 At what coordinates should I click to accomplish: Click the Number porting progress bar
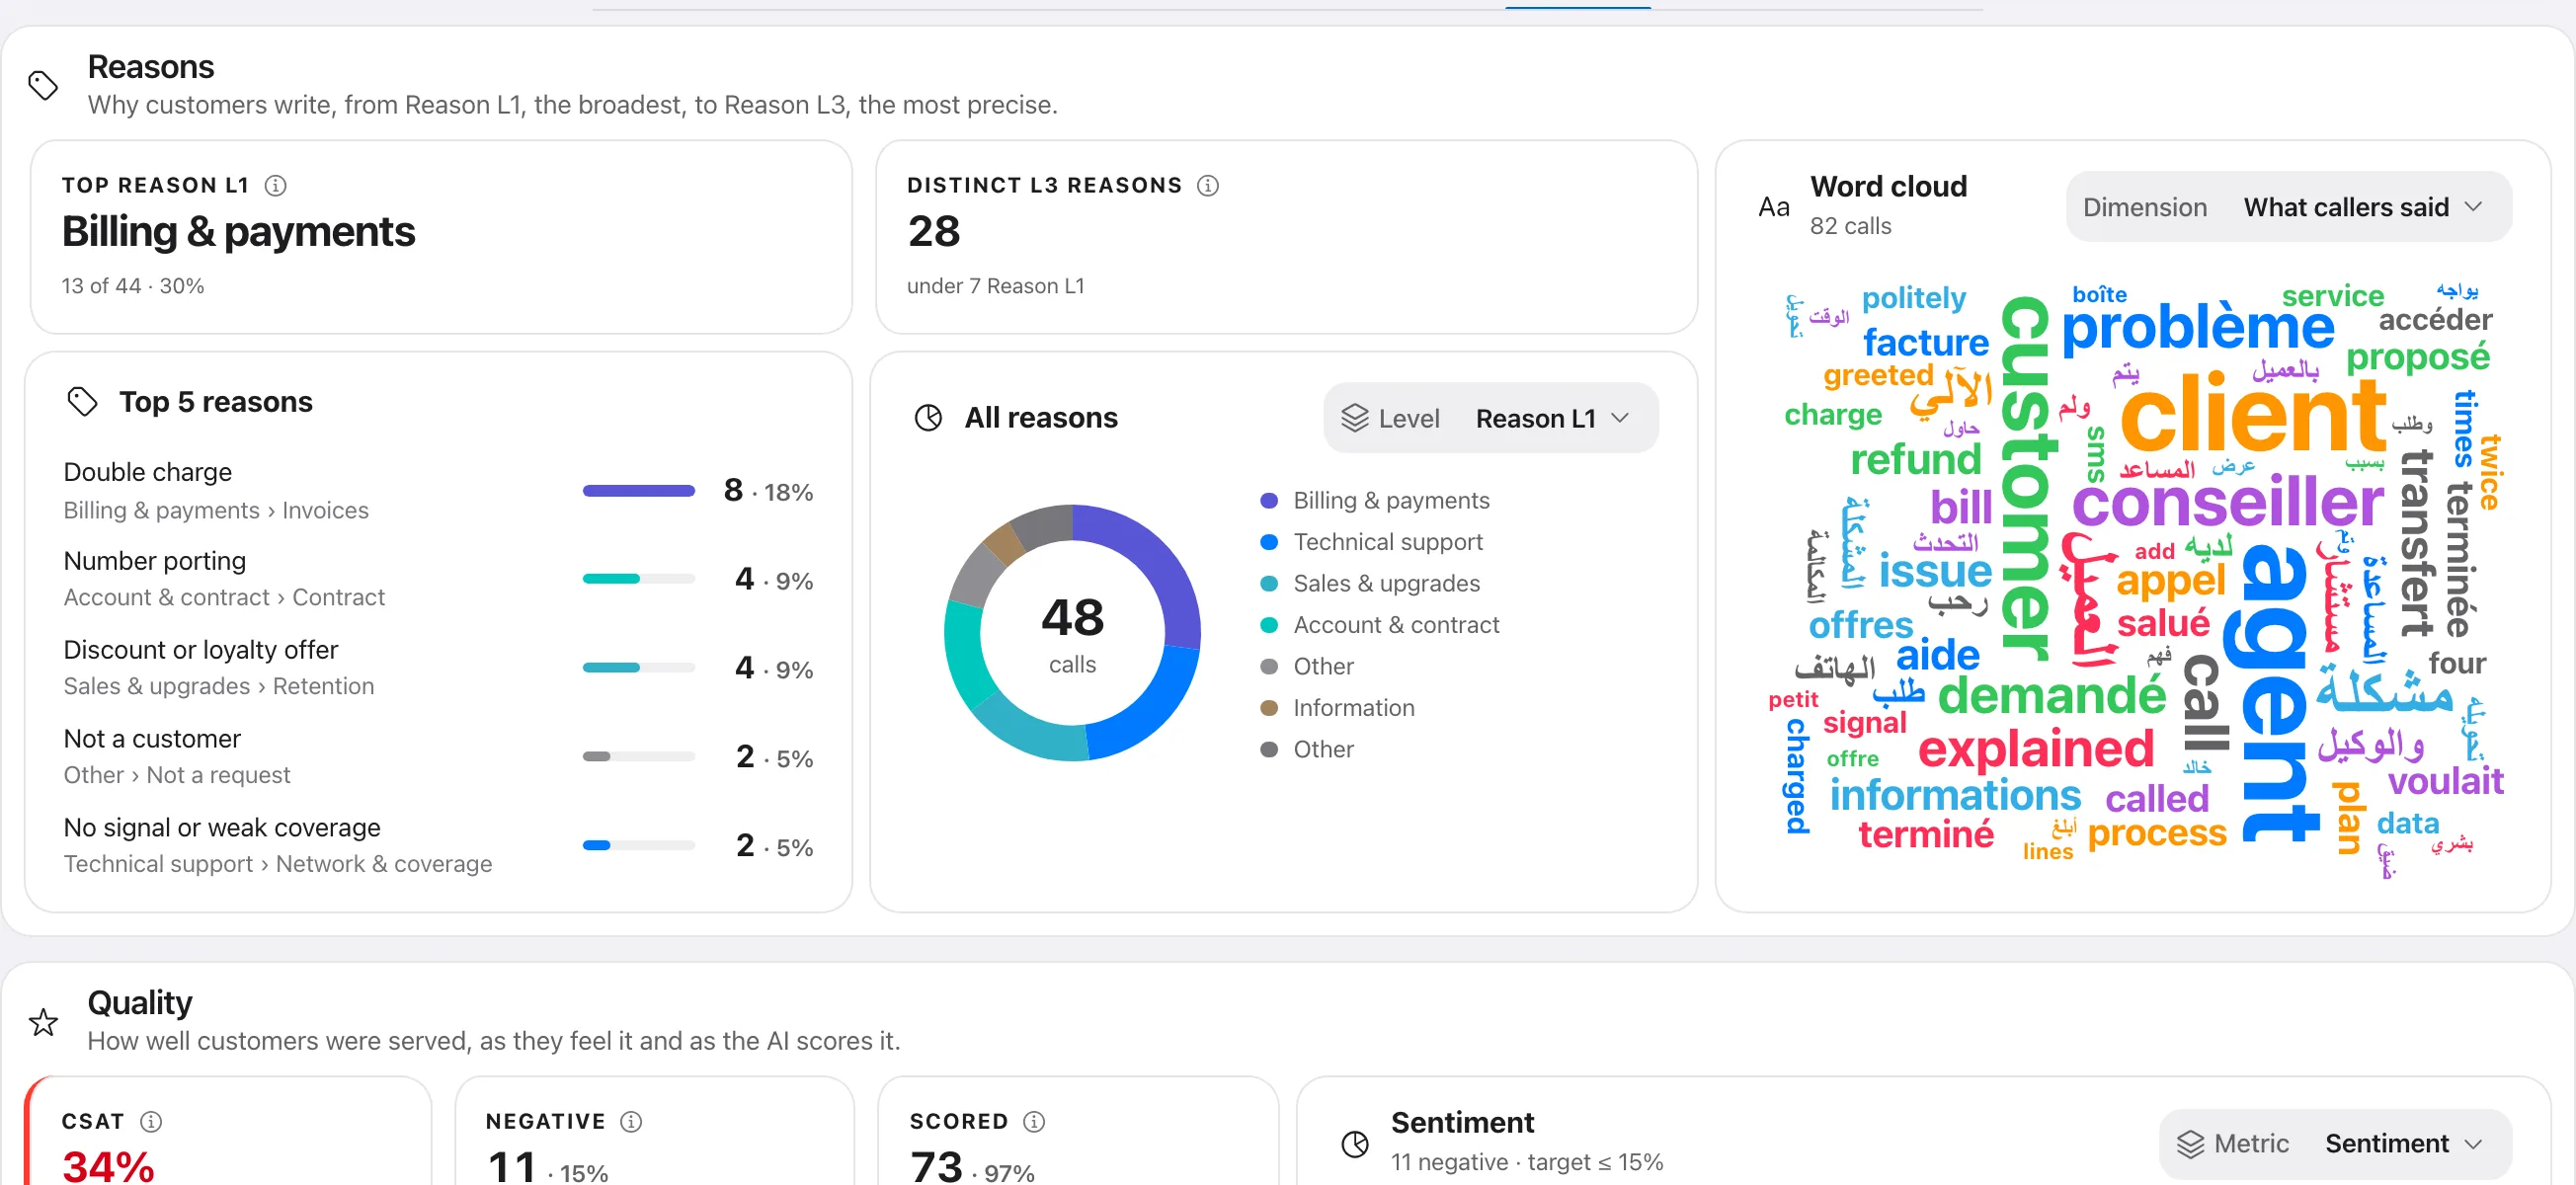click(x=639, y=579)
